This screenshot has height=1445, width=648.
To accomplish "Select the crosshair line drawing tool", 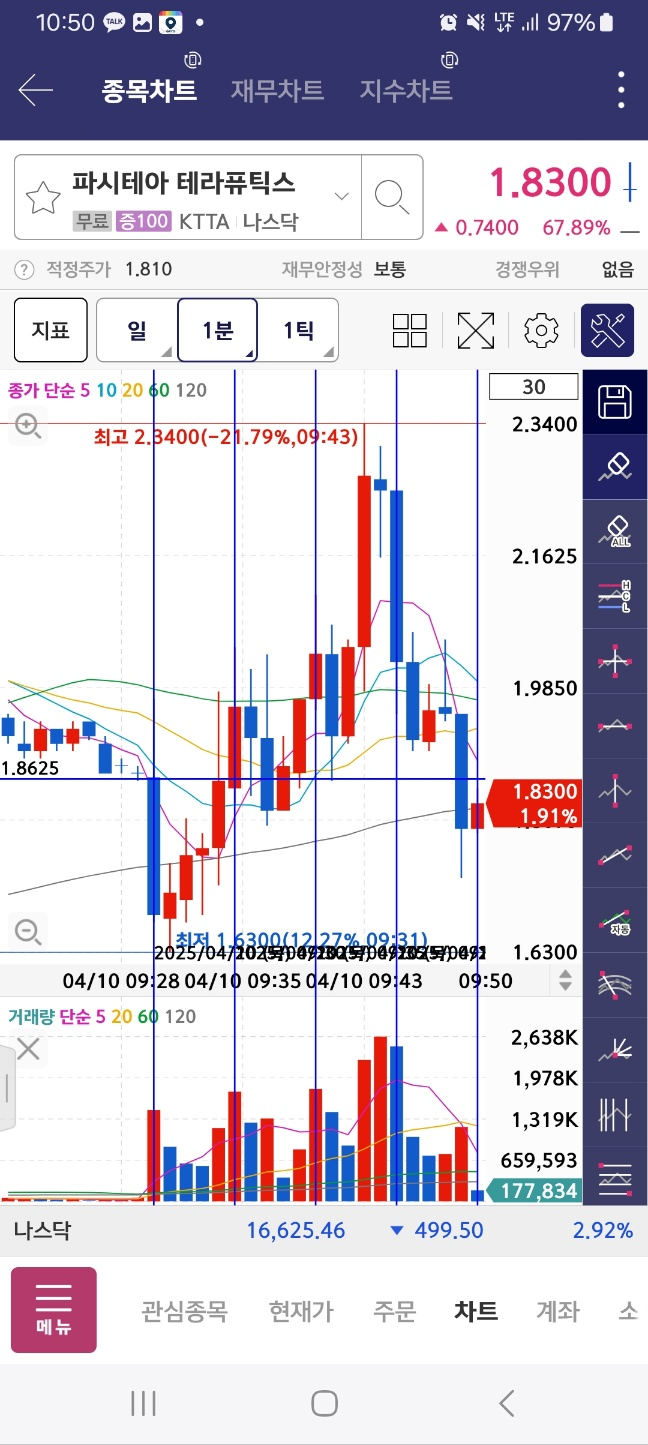I will [614, 662].
